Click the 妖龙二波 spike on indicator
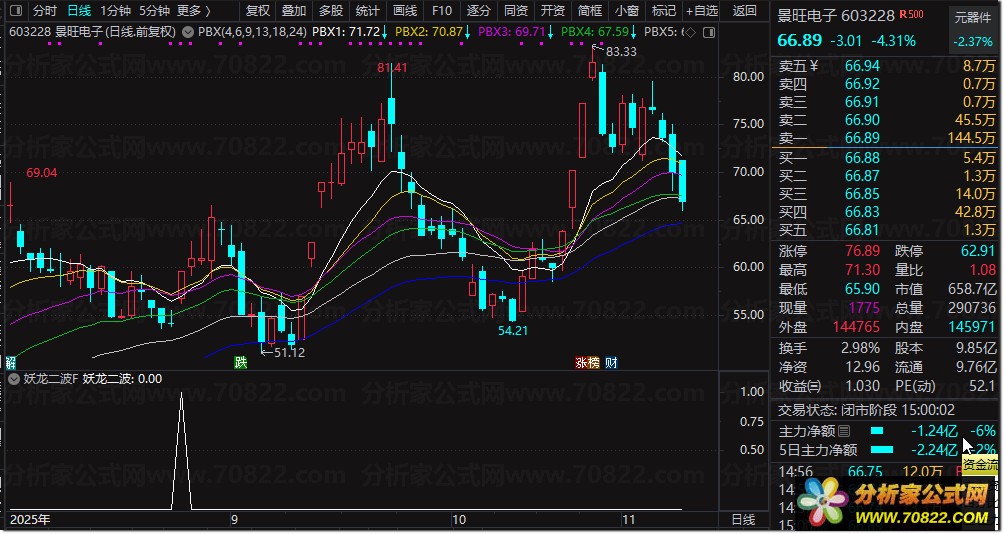The width and height of the screenshot is (1005, 534). pyautogui.click(x=181, y=449)
